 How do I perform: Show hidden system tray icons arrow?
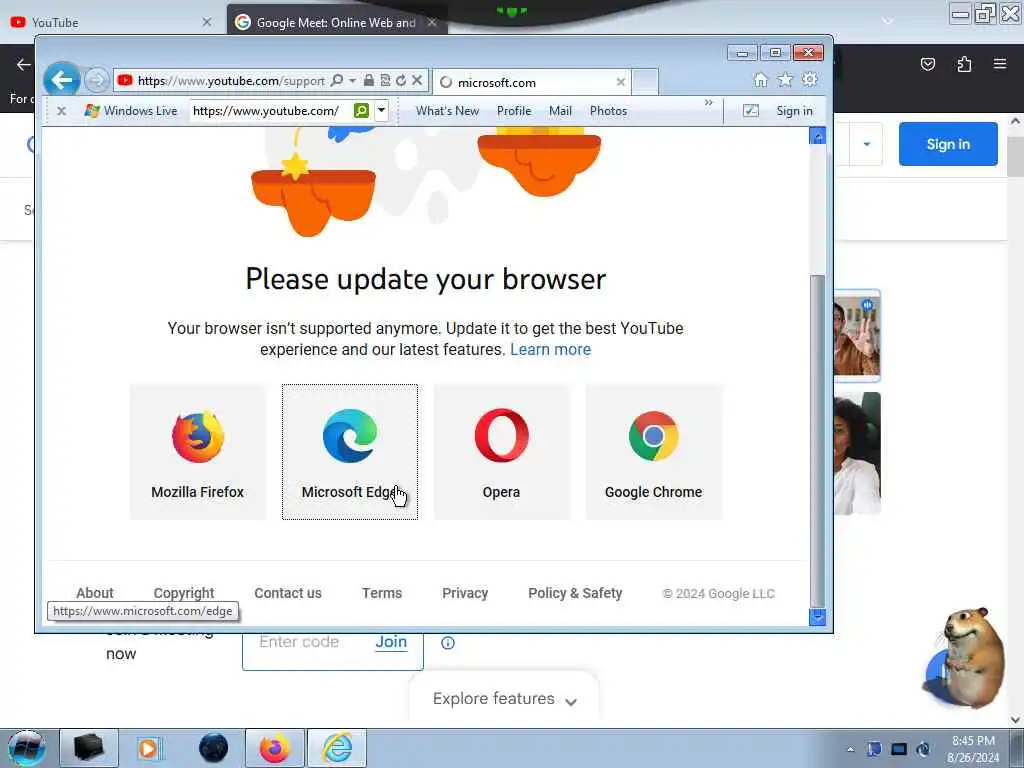click(850, 749)
